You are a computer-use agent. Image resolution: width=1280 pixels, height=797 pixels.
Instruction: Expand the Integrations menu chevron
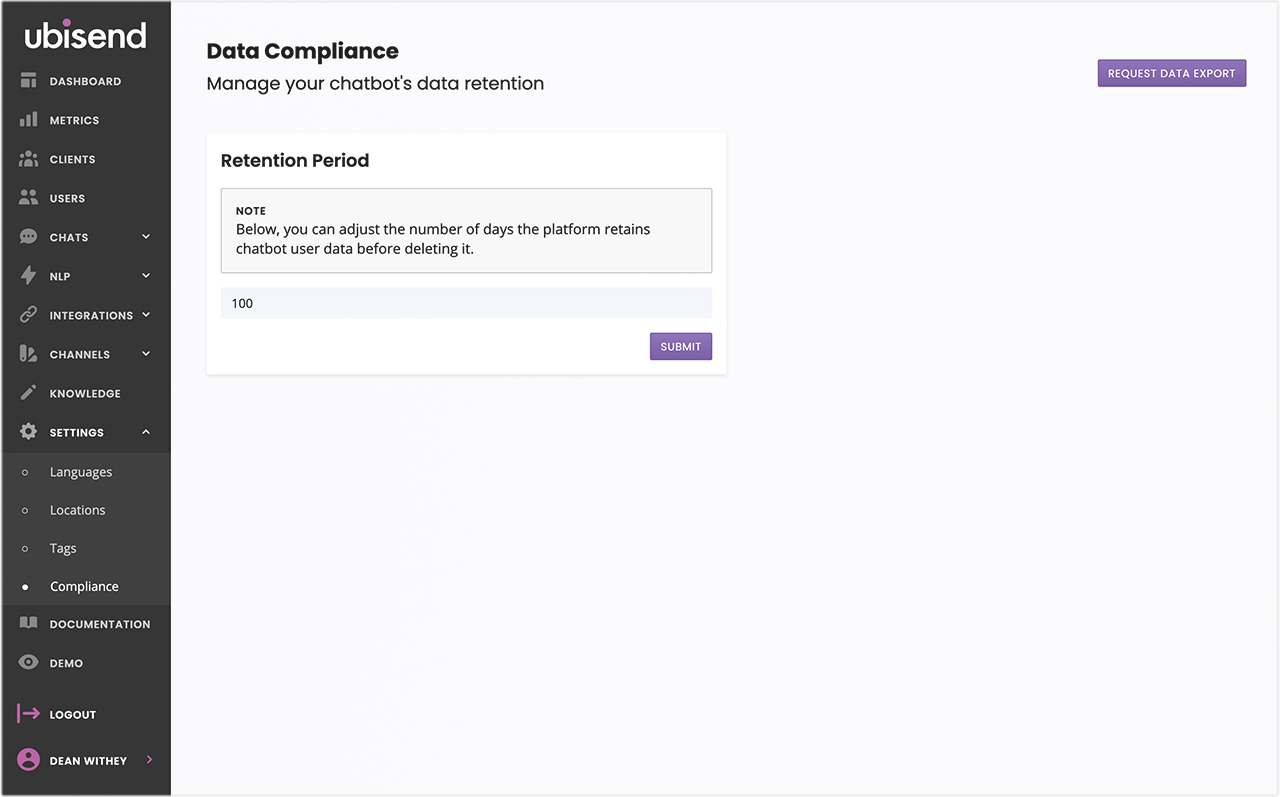(x=146, y=315)
